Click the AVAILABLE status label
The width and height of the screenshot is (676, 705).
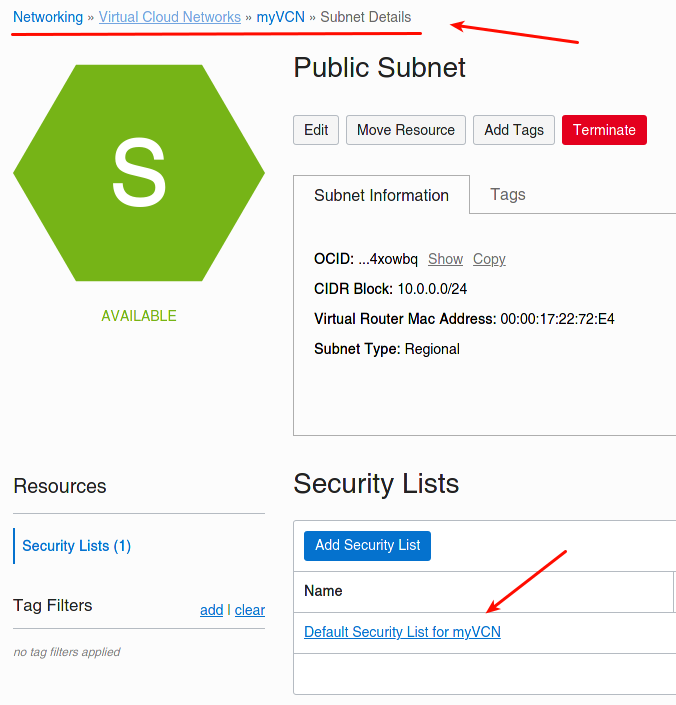click(x=139, y=316)
